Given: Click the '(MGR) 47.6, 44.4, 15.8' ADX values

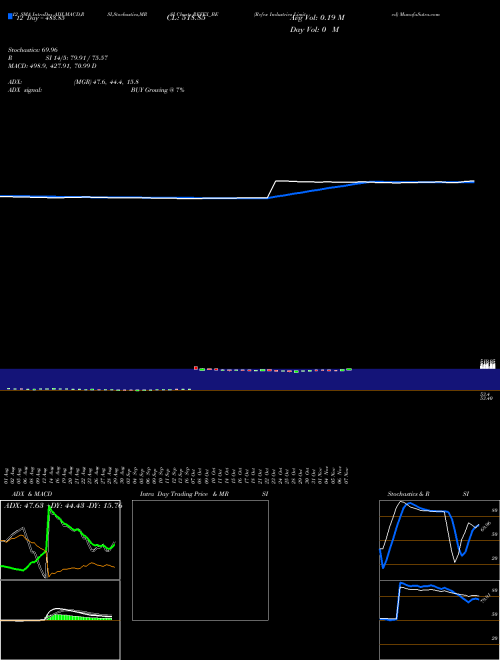Looking at the screenshot, I should point(106,82).
